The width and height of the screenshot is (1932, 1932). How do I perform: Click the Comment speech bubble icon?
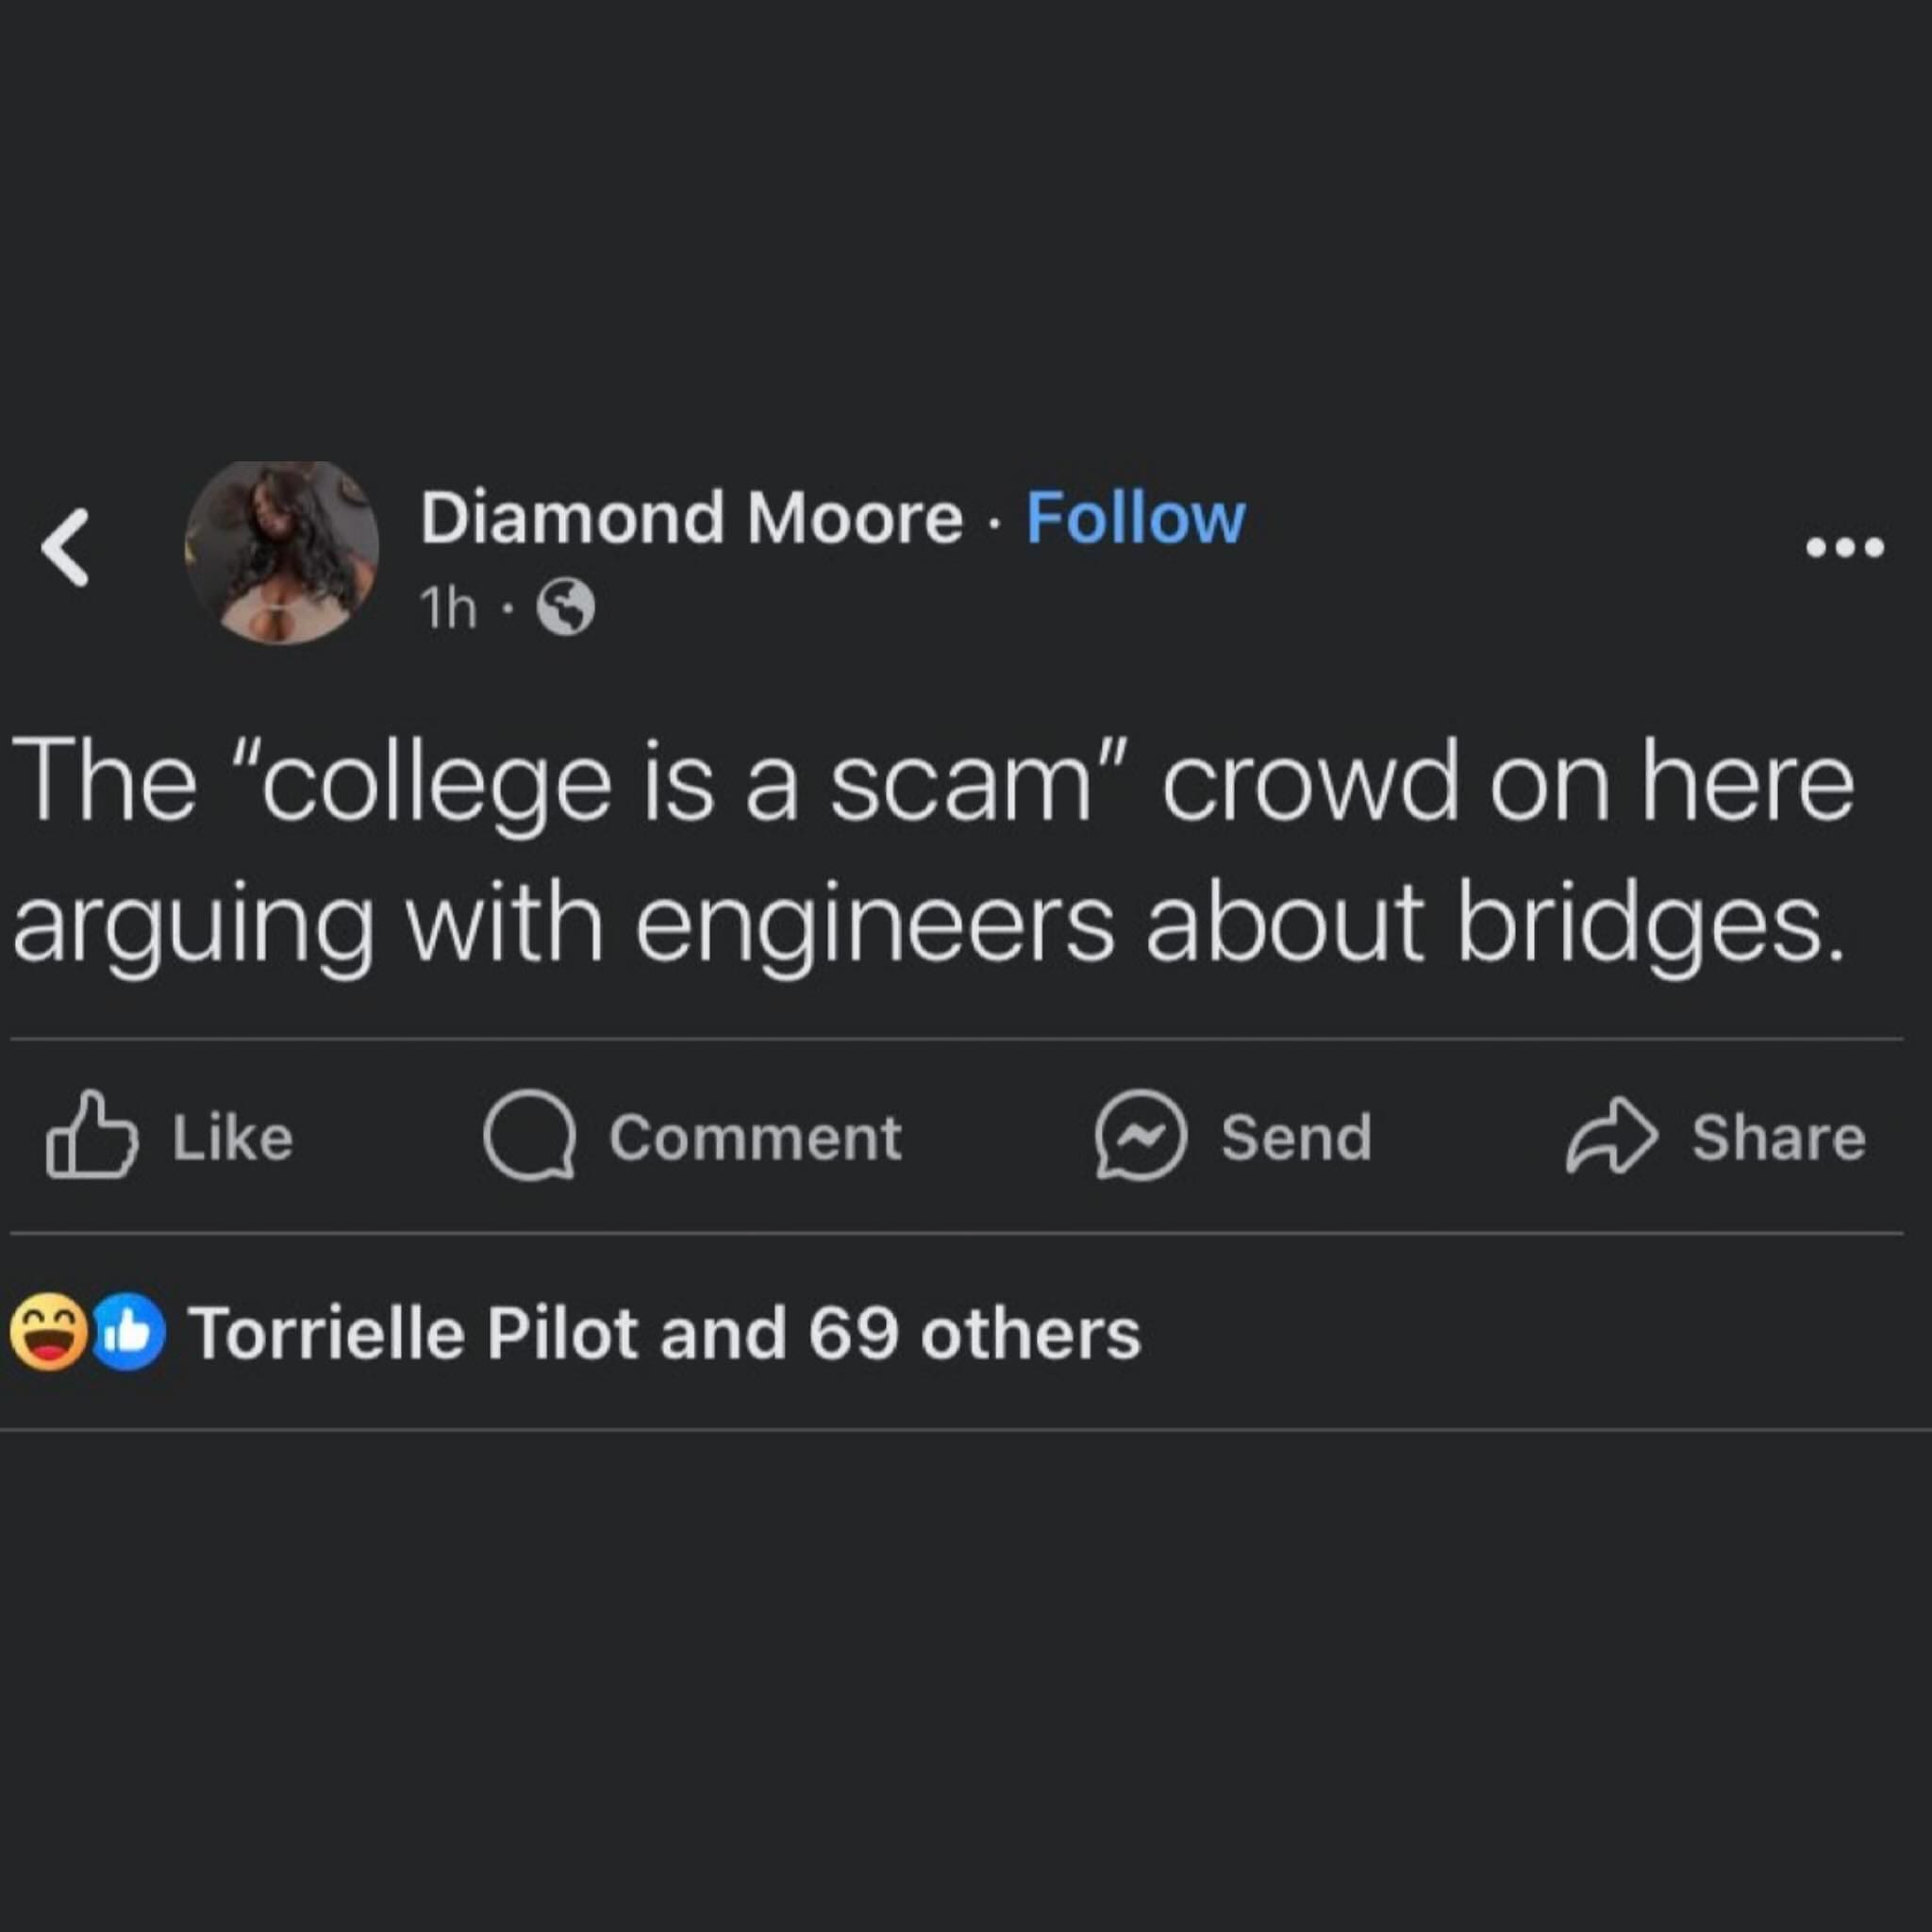coord(529,1136)
